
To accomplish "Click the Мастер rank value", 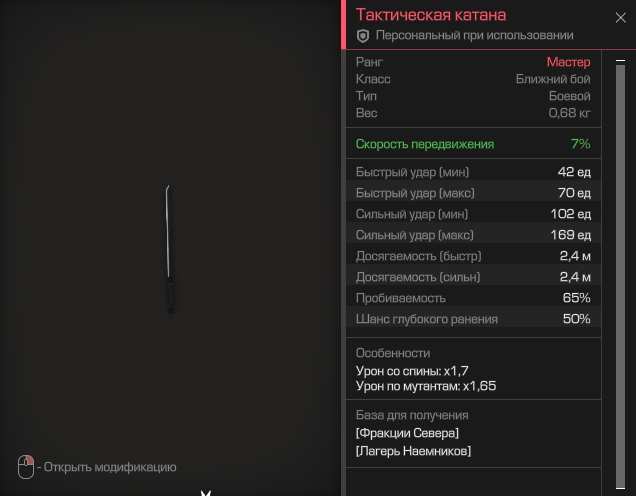I will point(568,62).
